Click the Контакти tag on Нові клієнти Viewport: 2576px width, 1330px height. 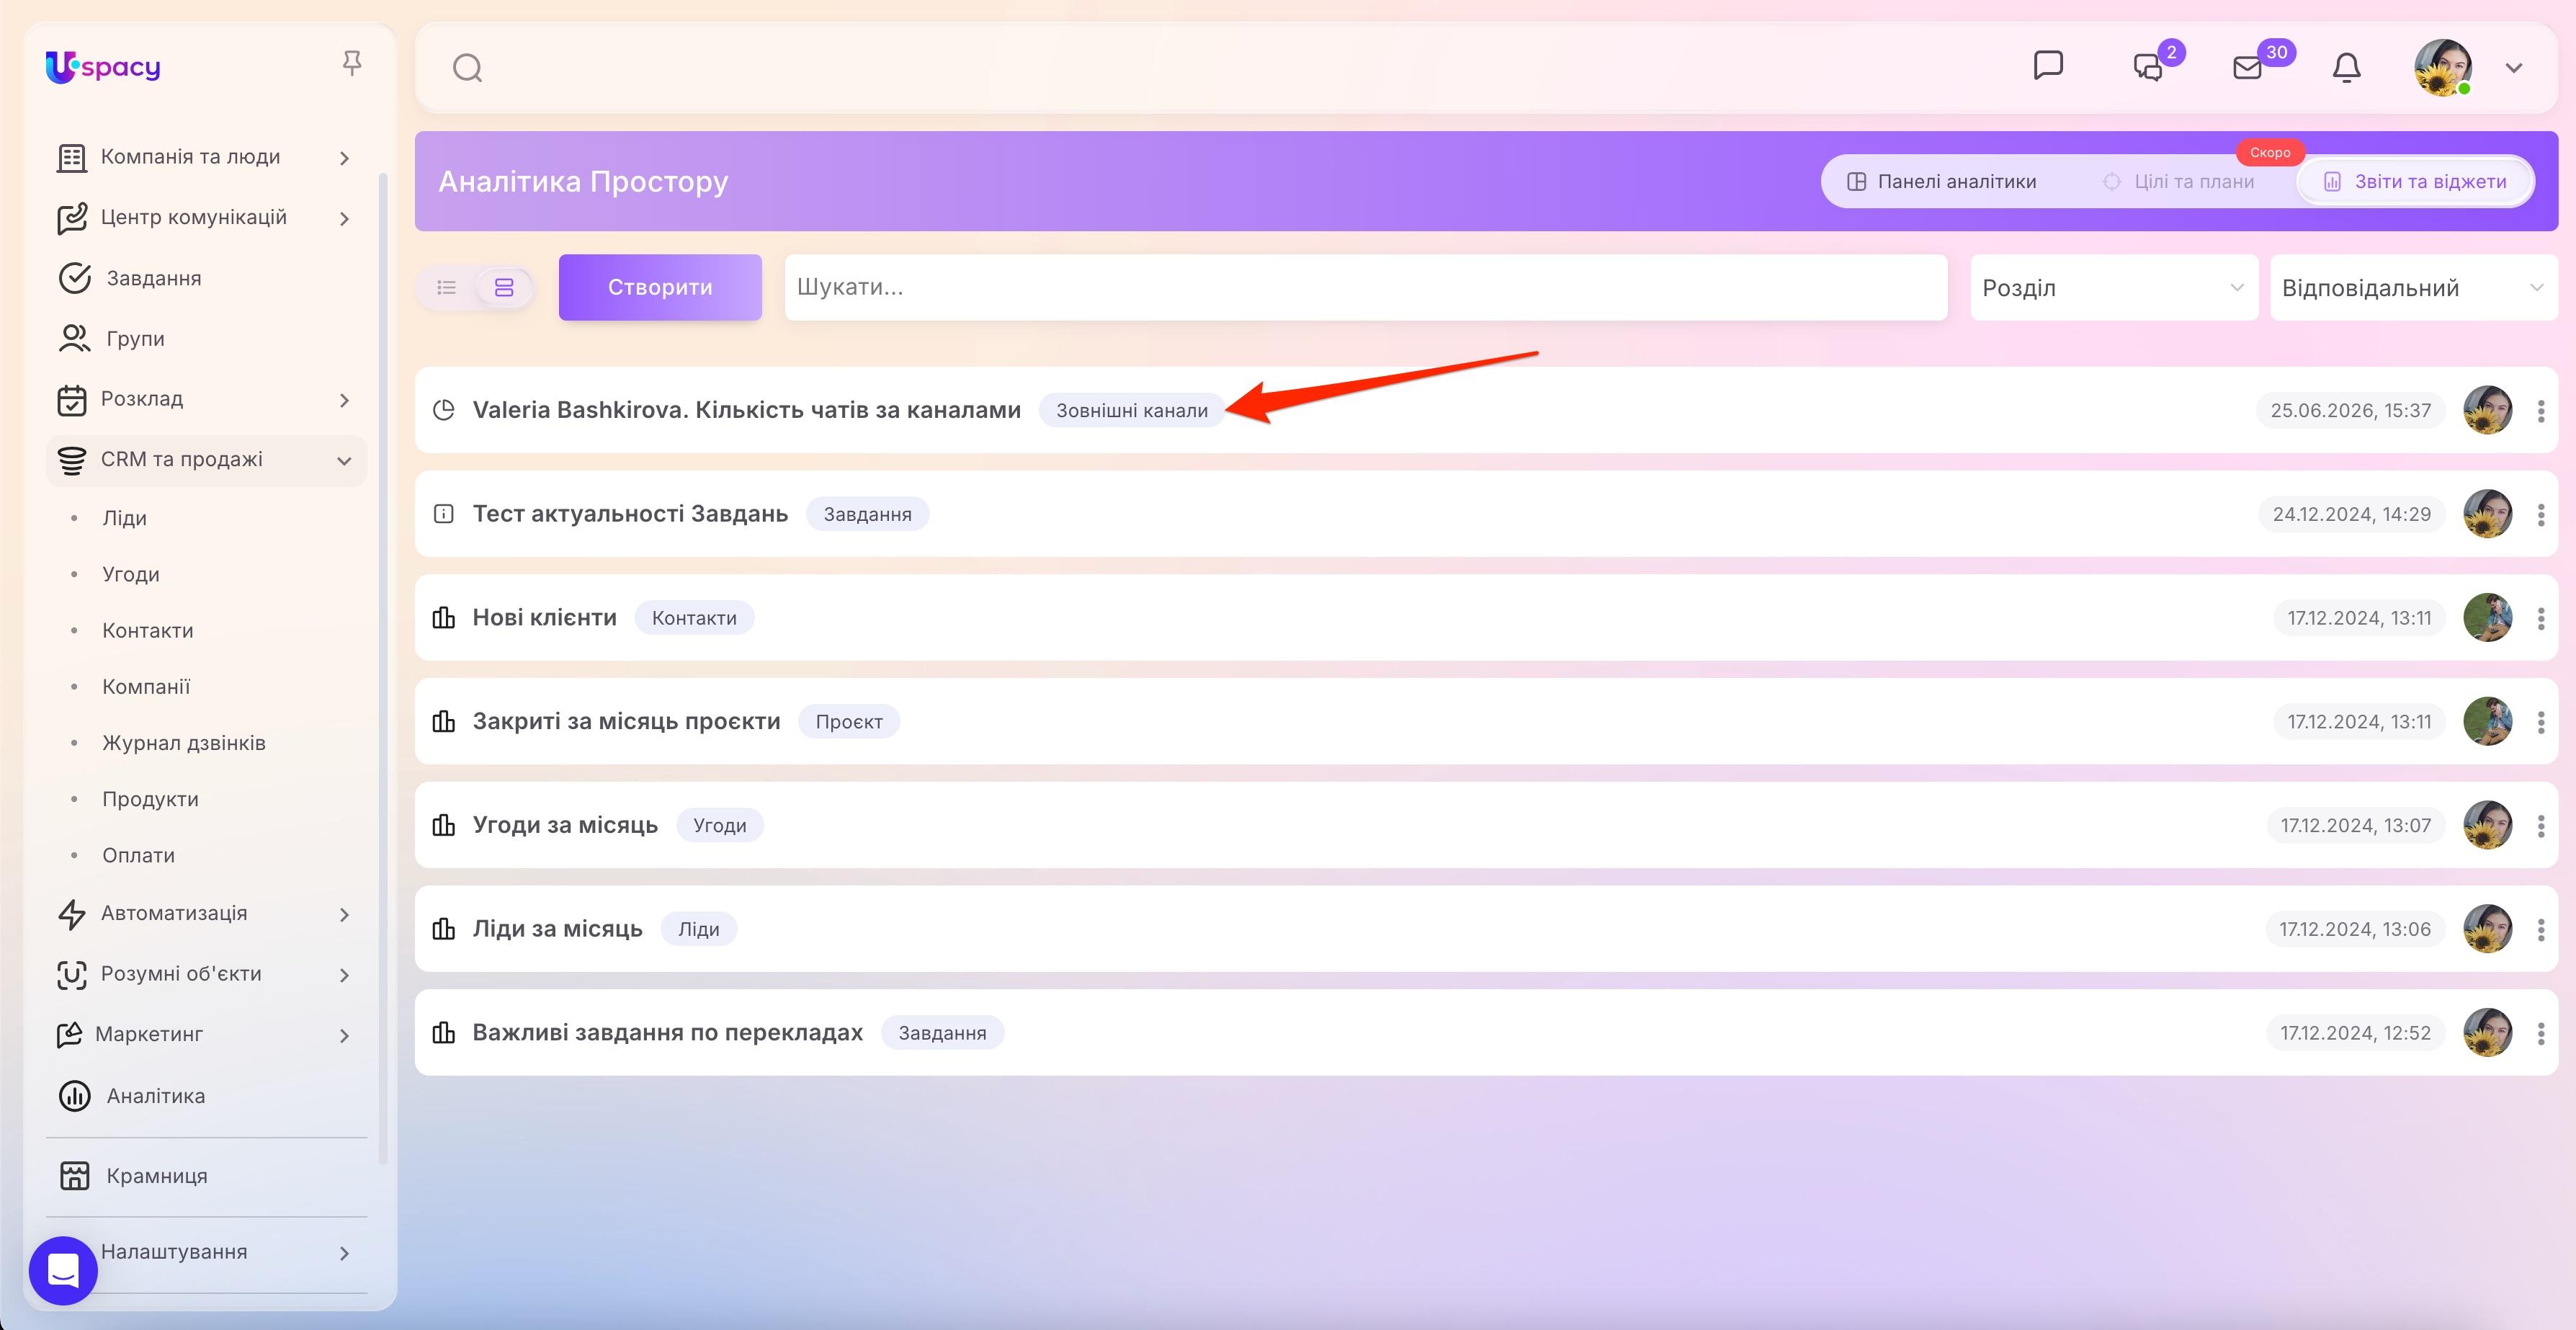(694, 618)
